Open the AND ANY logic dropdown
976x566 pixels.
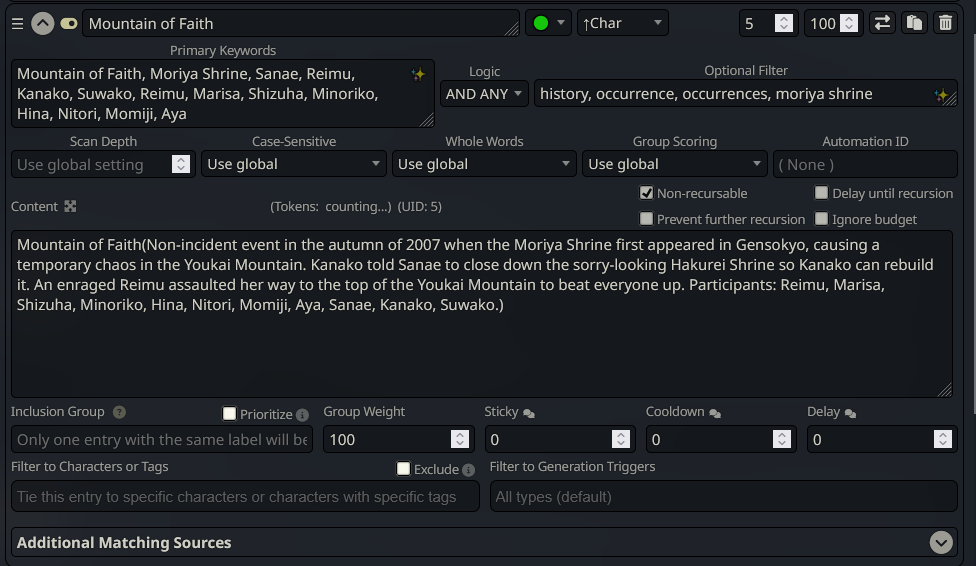pos(484,94)
